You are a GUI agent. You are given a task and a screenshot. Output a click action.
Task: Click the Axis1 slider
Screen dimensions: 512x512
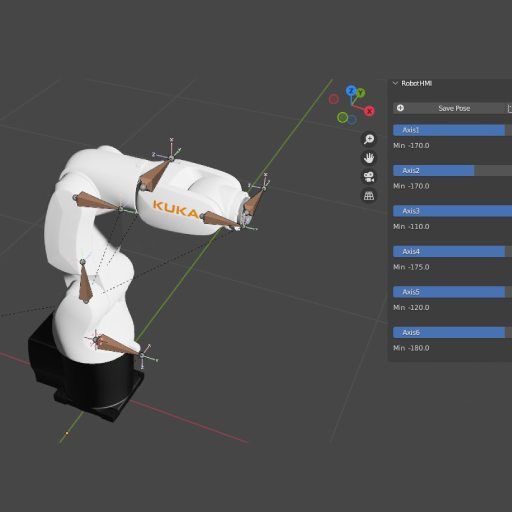coord(453,130)
